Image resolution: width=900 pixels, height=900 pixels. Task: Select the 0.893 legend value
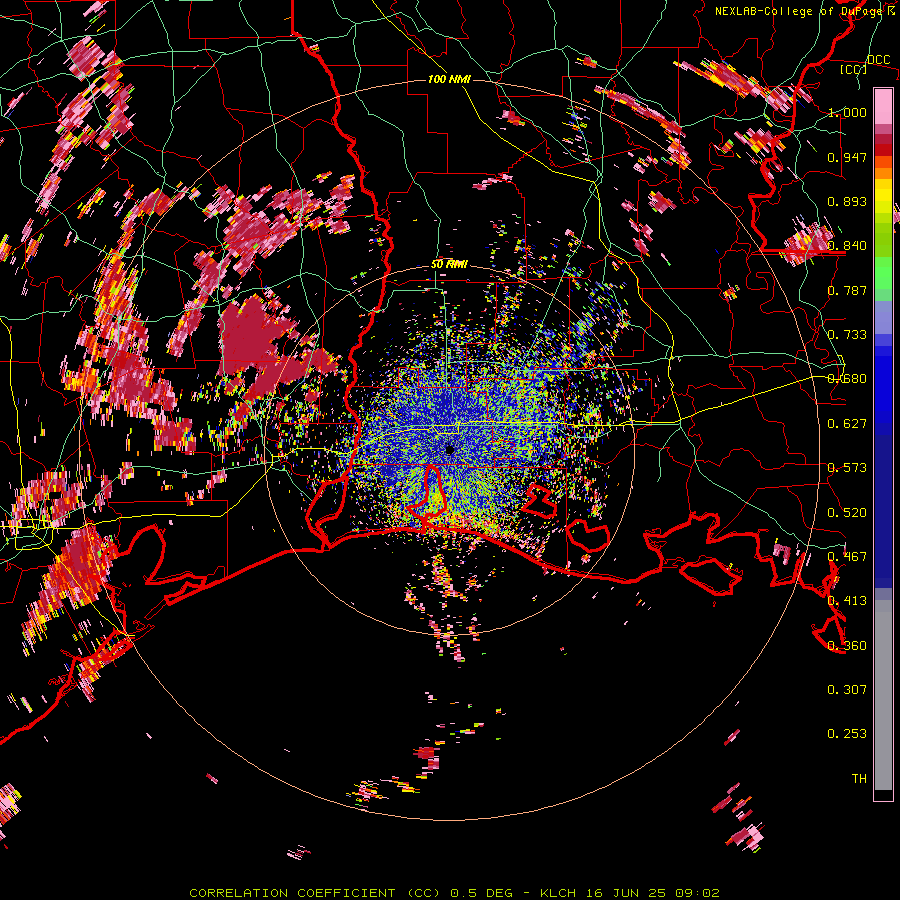pos(847,201)
